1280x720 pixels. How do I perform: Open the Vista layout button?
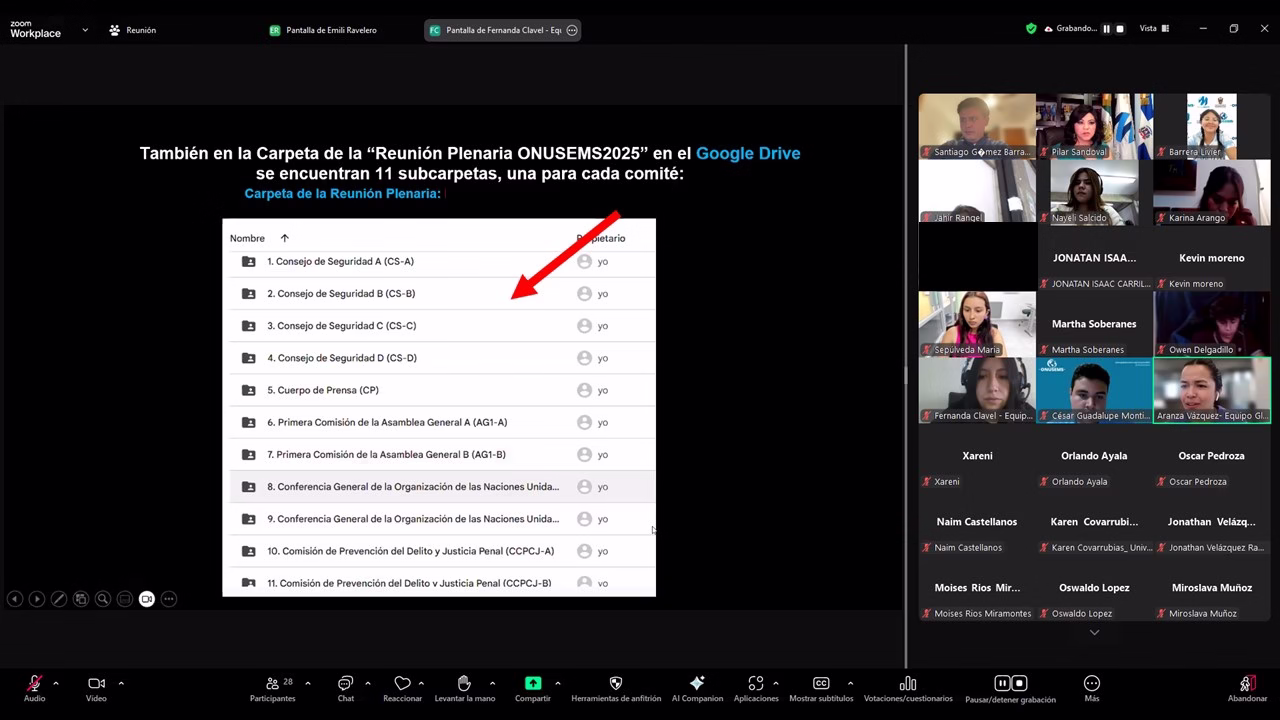[1154, 29]
